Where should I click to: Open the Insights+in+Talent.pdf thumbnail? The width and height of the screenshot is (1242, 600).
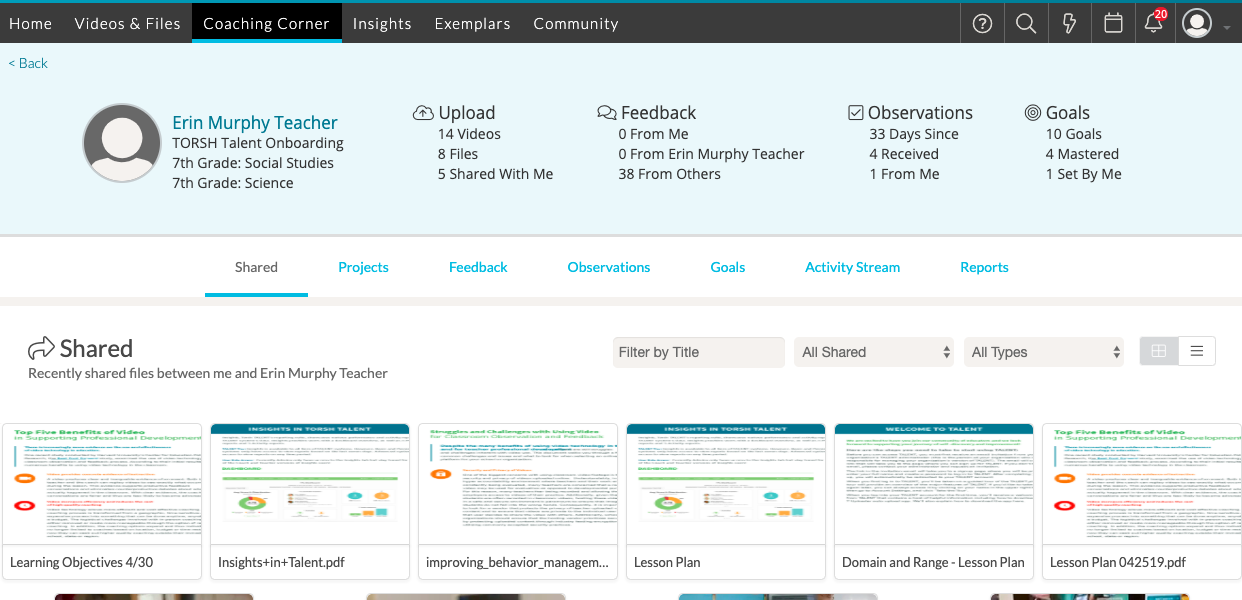[310, 485]
